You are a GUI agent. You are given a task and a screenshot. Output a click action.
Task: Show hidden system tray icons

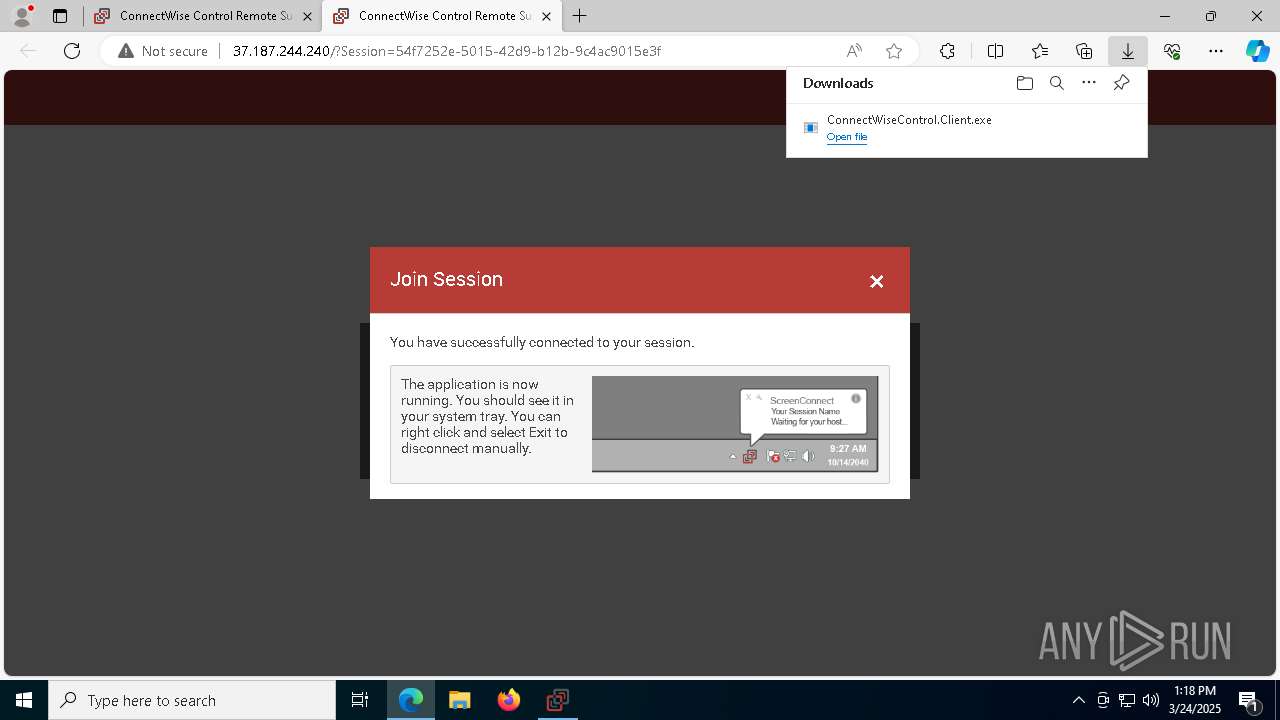1079,700
